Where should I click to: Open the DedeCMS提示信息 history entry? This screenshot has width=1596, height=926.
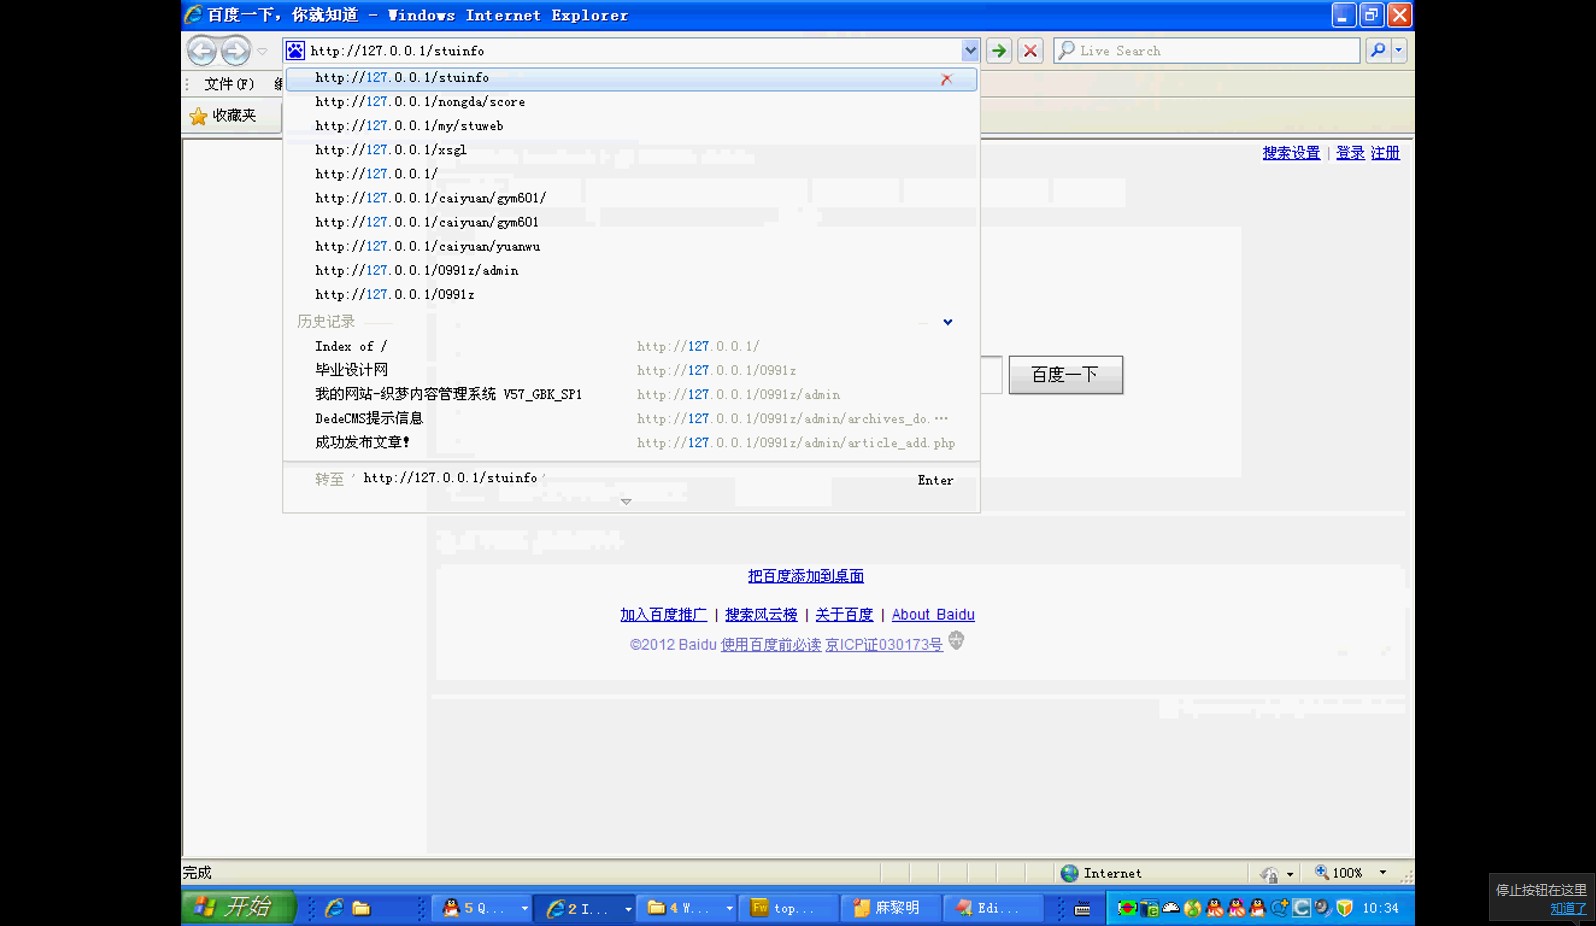click(x=631, y=419)
